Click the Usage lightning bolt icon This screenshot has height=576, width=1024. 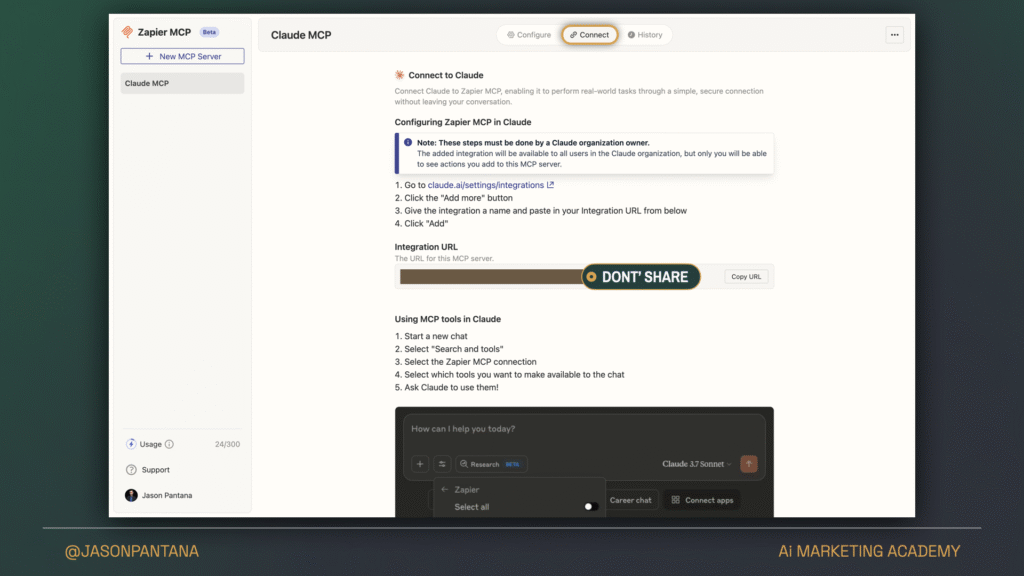131,444
